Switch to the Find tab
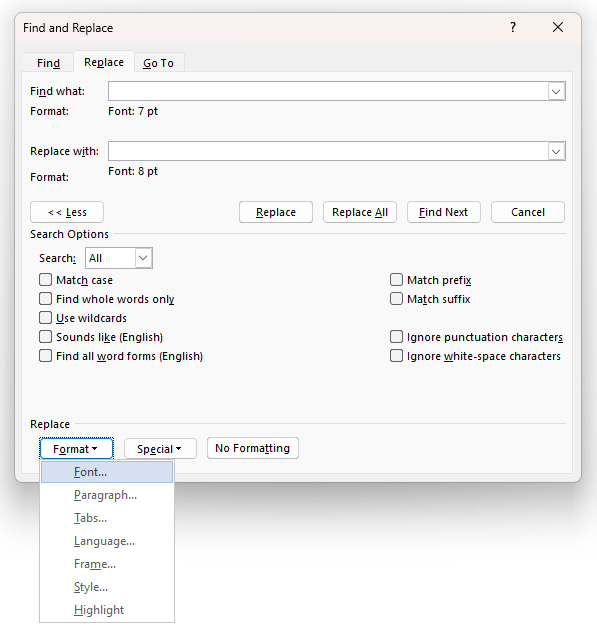 [48, 63]
